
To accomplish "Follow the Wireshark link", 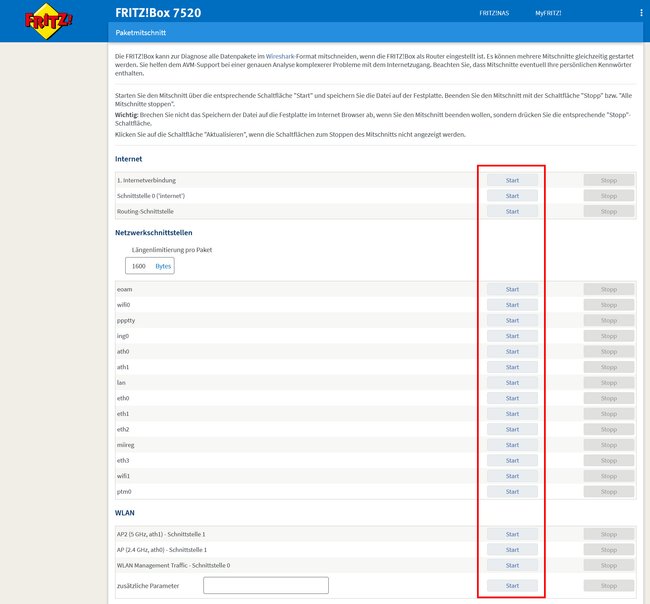I will click(280, 56).
